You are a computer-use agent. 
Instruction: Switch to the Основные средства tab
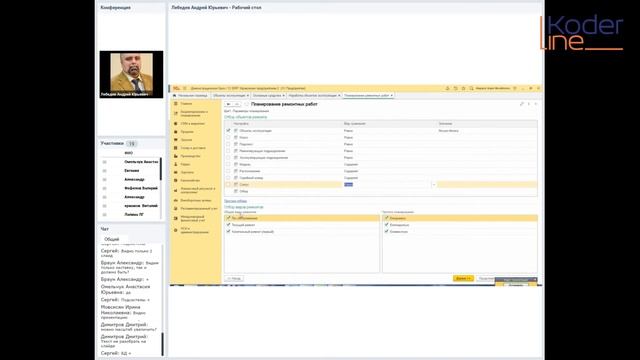pos(267,96)
